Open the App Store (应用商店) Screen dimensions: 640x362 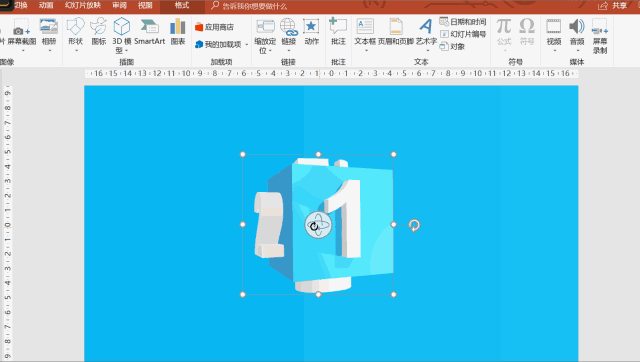215,27
